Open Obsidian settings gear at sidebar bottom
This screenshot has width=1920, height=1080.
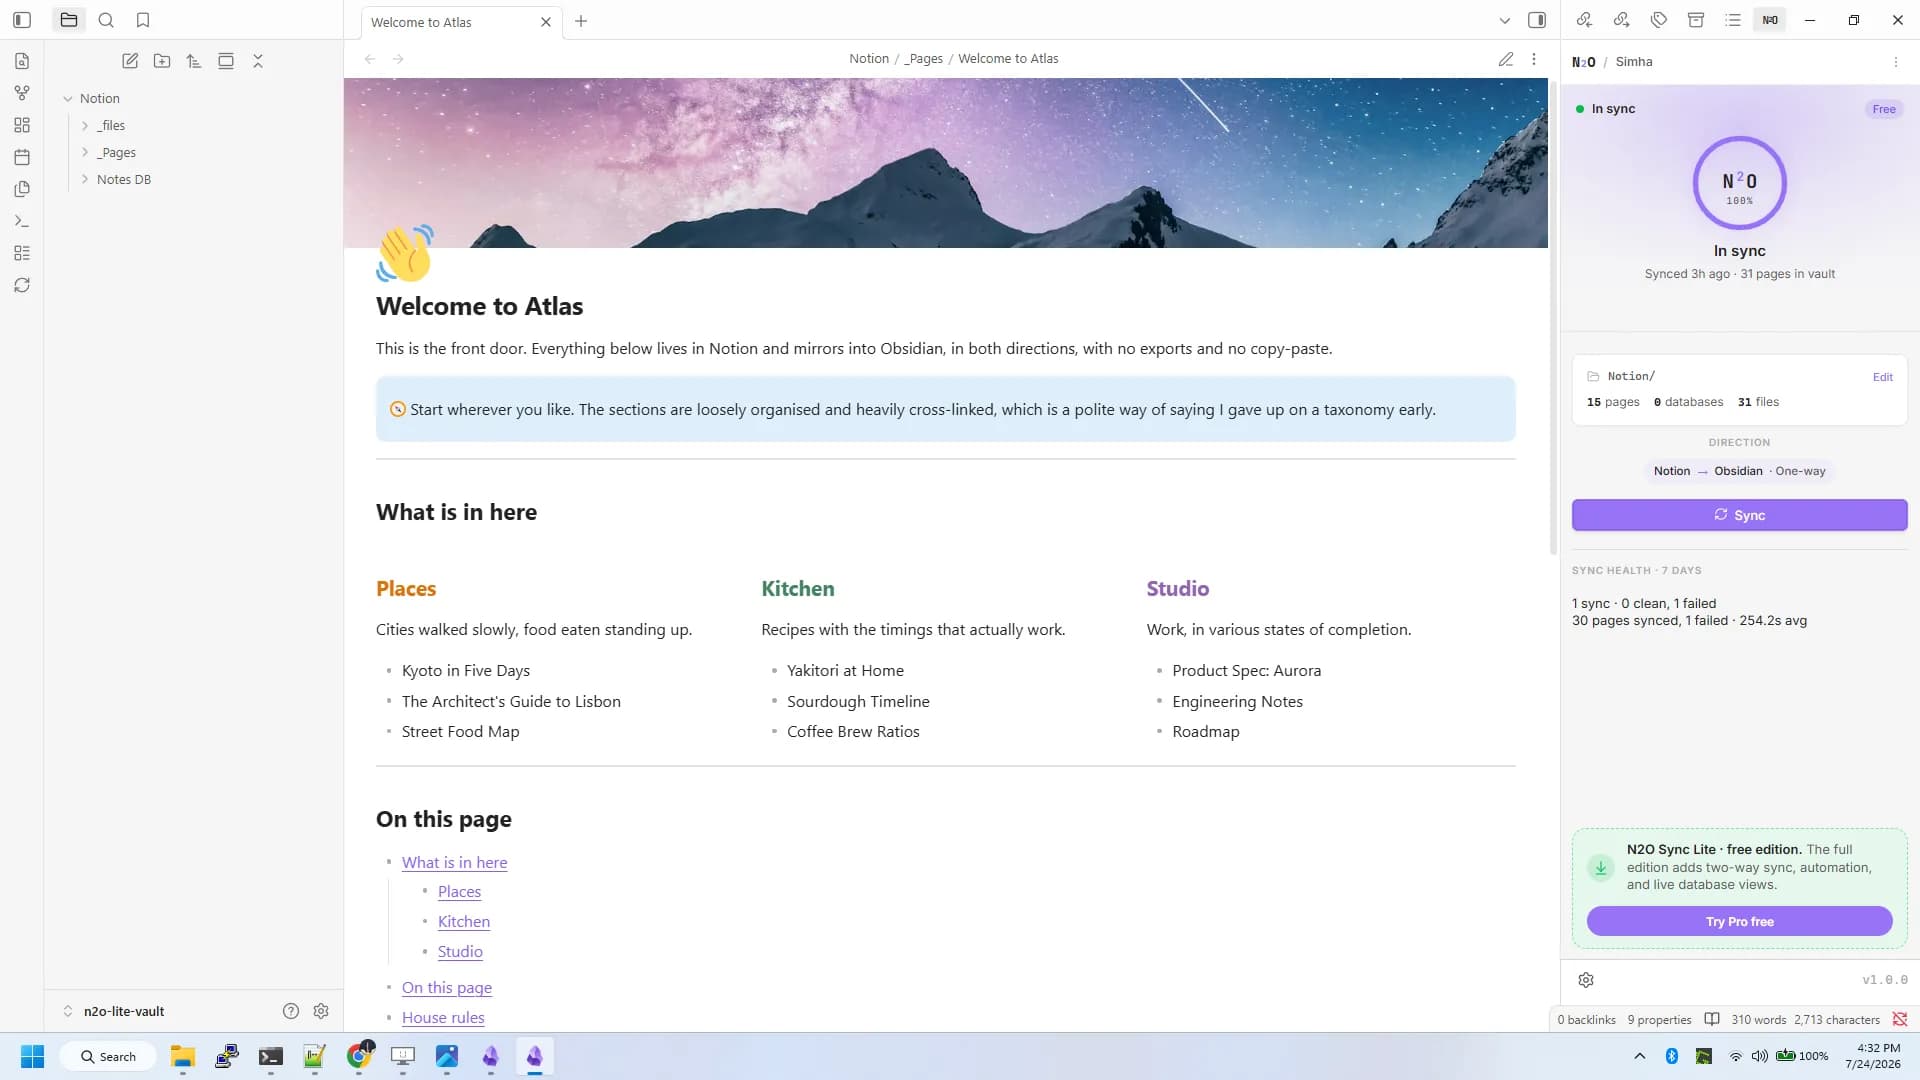(321, 1011)
